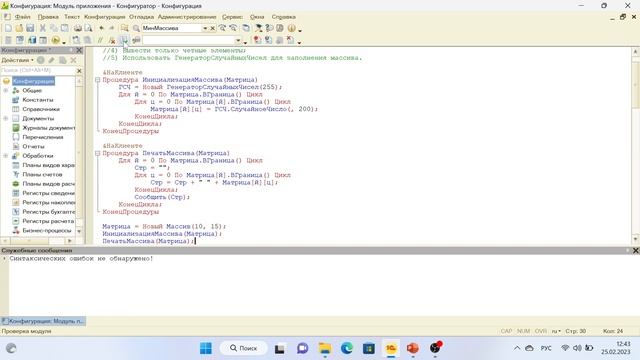Select Перечисления in the configuration tree

point(42,137)
